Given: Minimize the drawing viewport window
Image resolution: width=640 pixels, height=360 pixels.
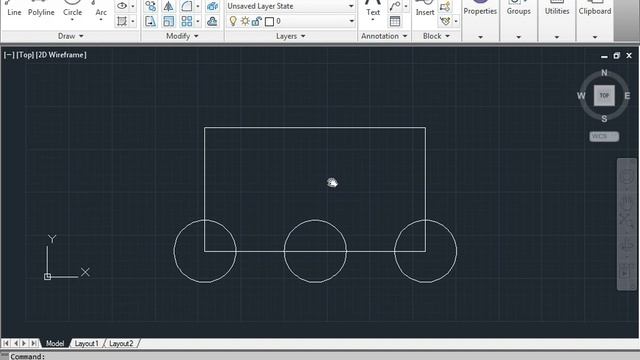Looking at the screenshot, I should (604, 56).
